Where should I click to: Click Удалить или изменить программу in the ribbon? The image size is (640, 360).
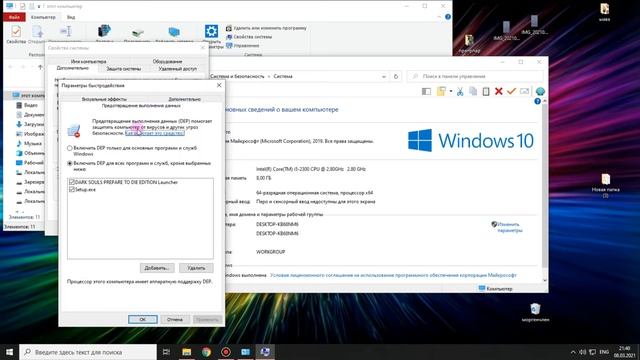[267, 28]
